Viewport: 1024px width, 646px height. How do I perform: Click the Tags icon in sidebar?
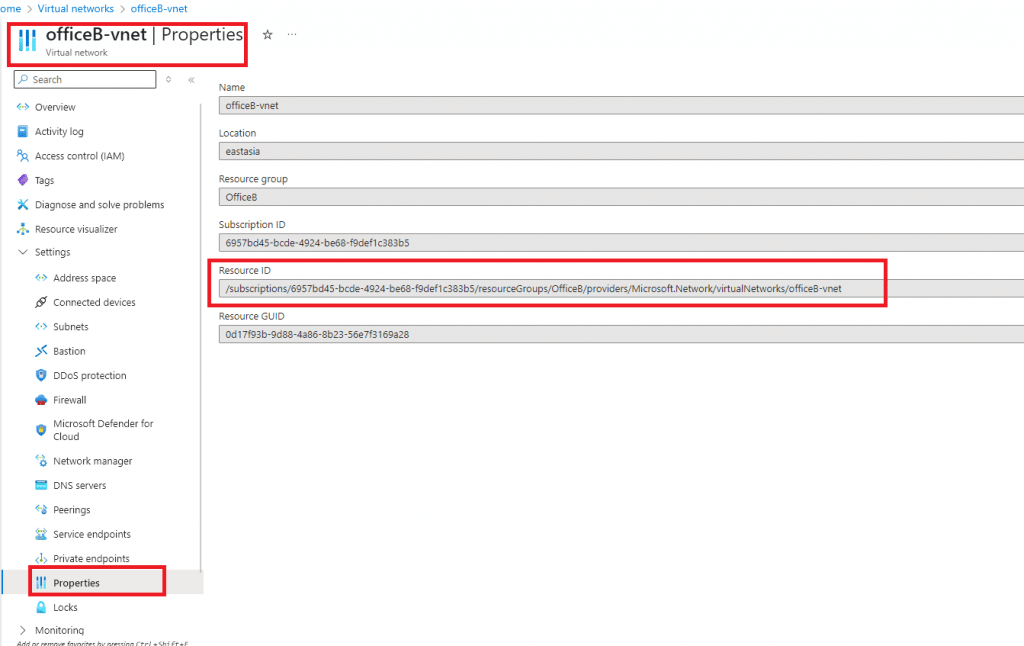[23, 180]
